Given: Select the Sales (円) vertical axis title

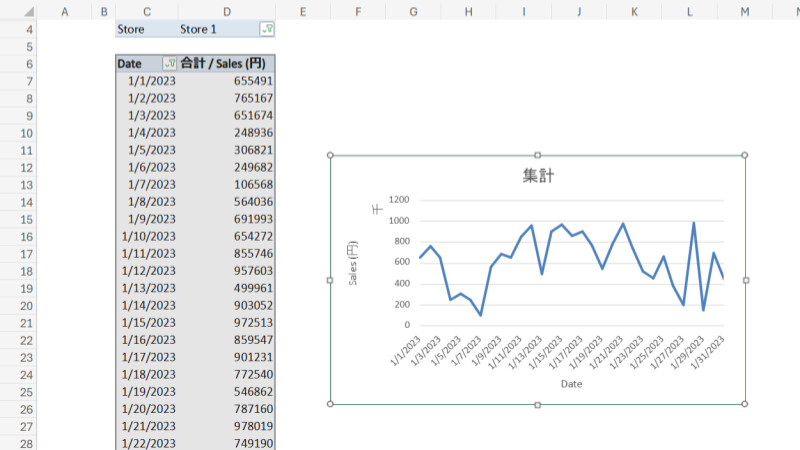Looking at the screenshot, I should point(353,263).
